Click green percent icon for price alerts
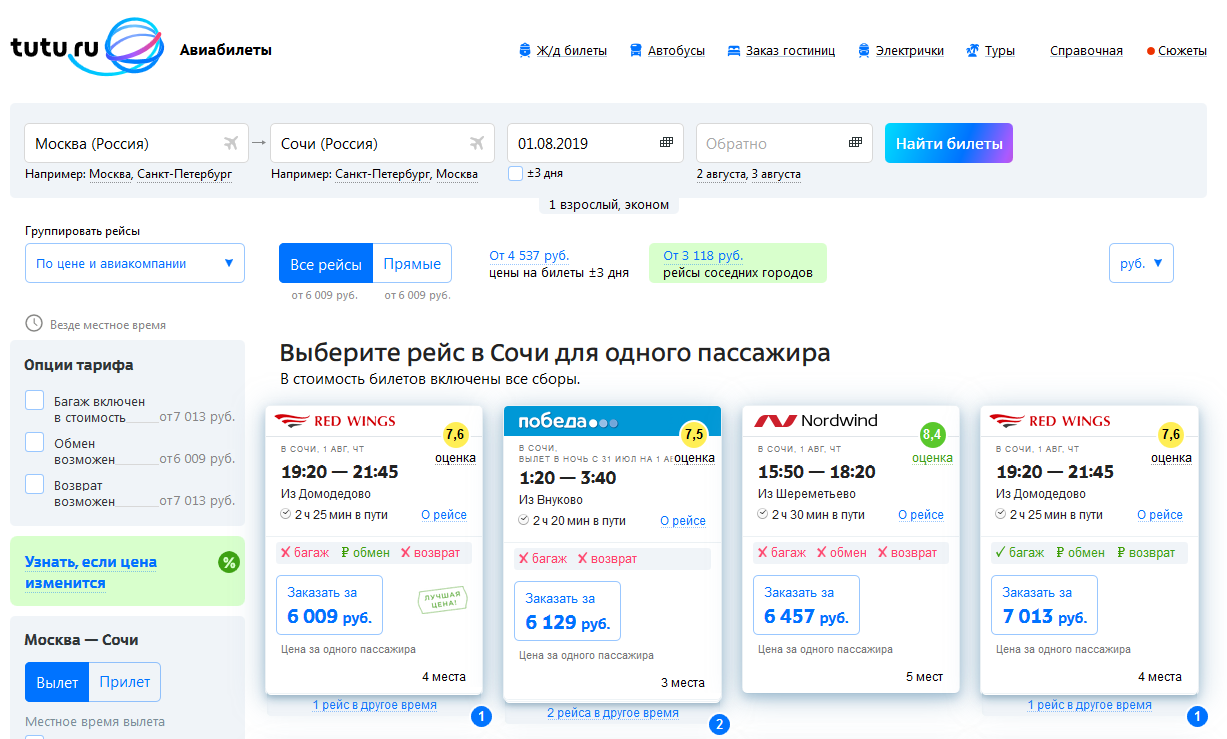The height and width of the screenshot is (739, 1227). pyautogui.click(x=229, y=562)
